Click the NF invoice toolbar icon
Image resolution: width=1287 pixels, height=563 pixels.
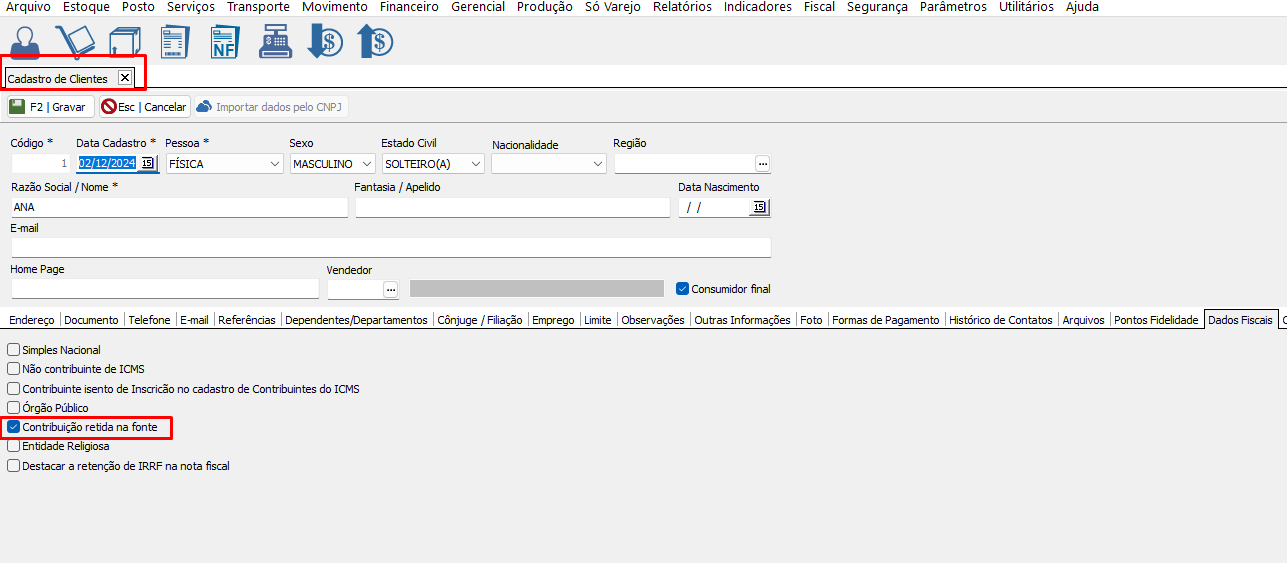click(225, 41)
